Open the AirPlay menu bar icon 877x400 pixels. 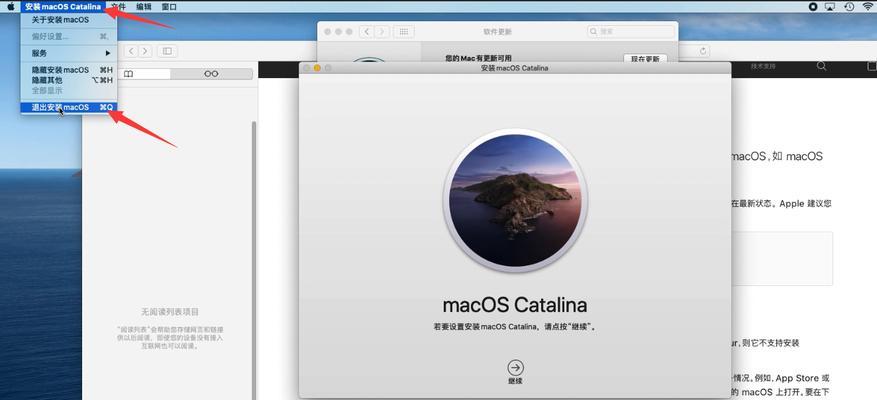coord(830,7)
